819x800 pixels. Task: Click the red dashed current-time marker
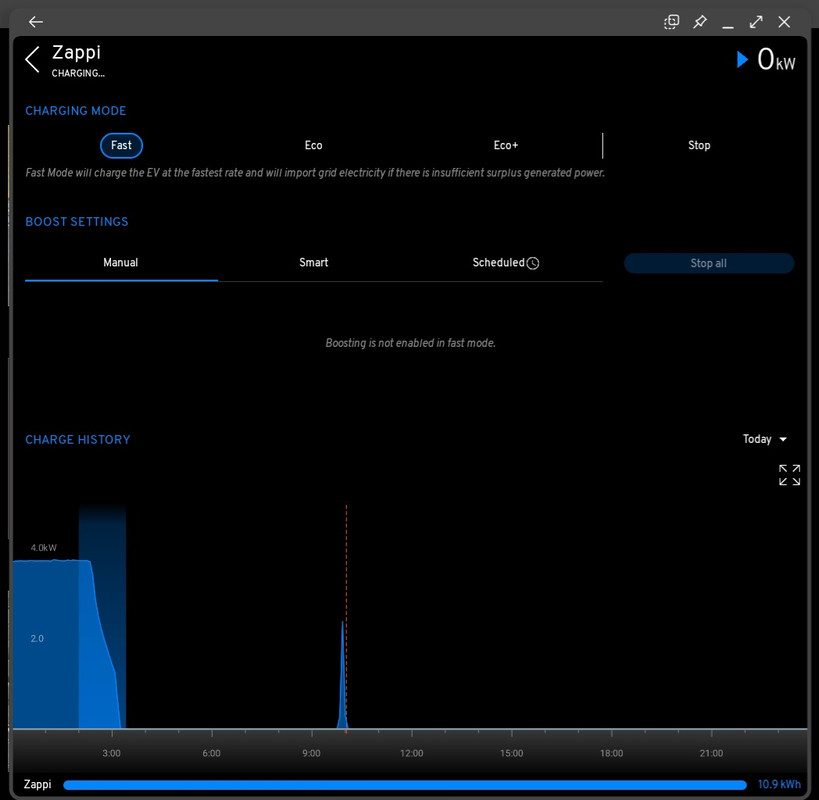[346, 616]
